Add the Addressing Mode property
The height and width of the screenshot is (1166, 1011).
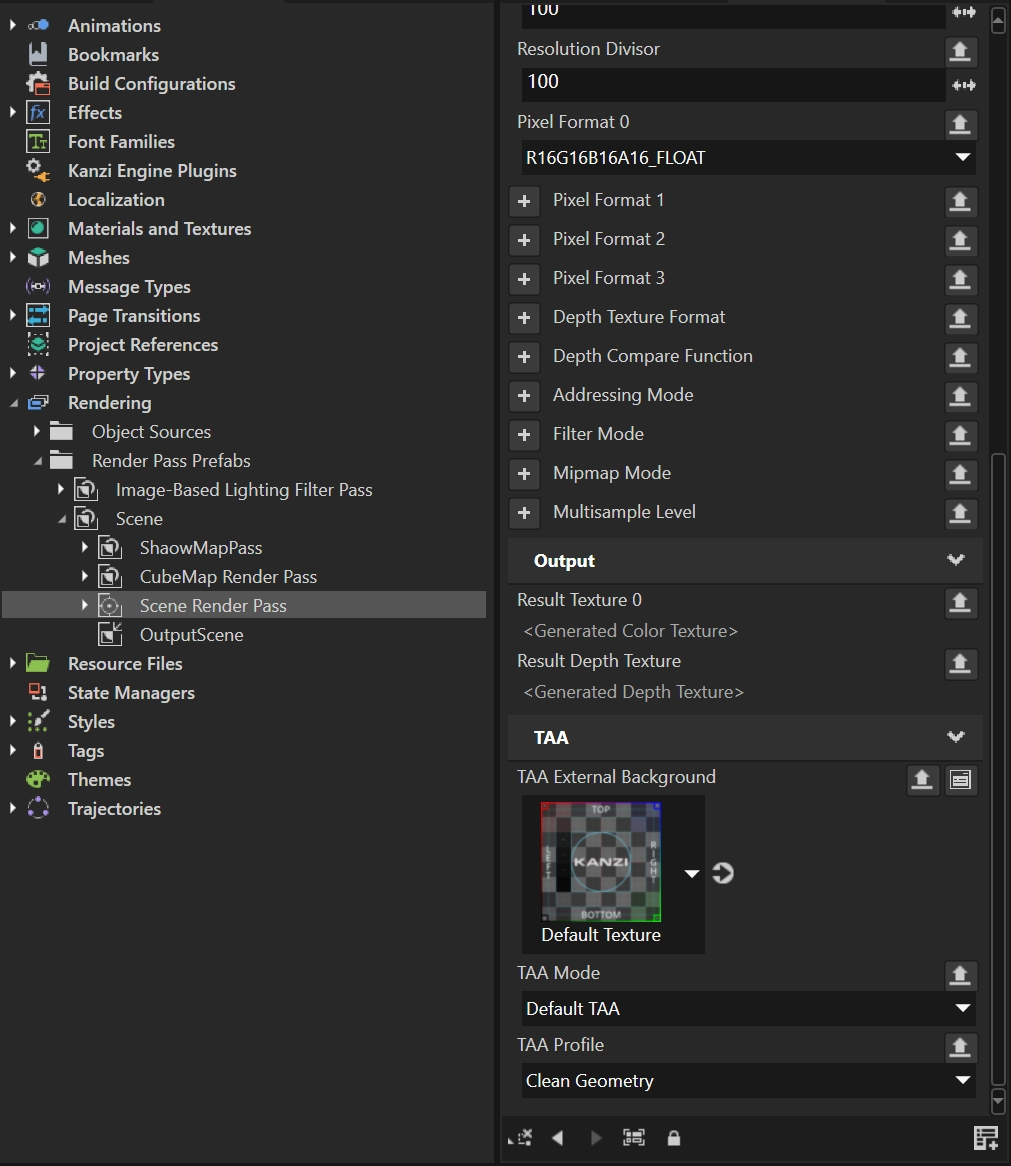(524, 396)
